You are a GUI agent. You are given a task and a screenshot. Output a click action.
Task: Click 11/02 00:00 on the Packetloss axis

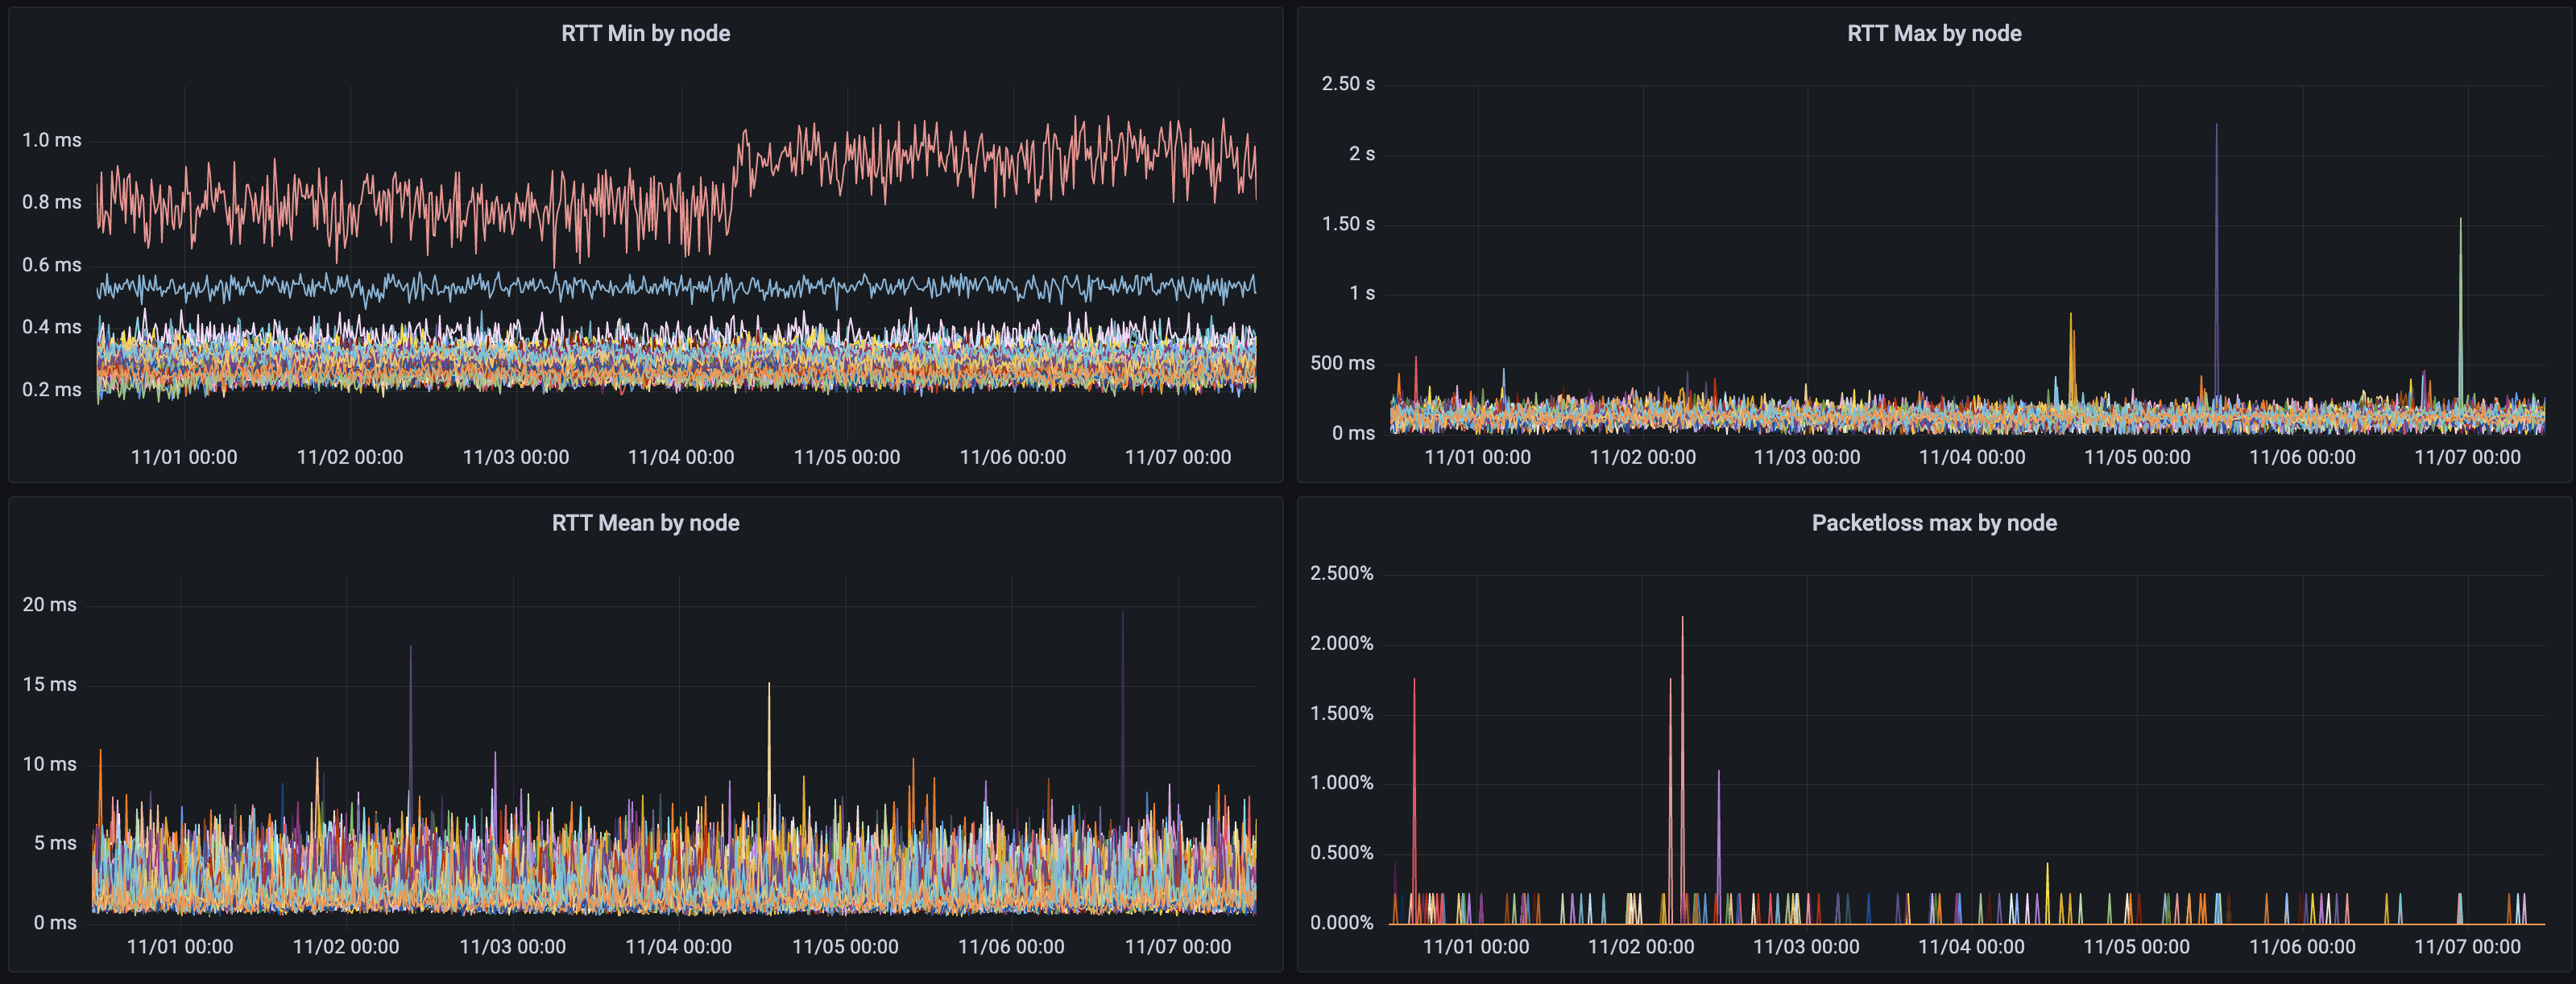click(x=1641, y=947)
